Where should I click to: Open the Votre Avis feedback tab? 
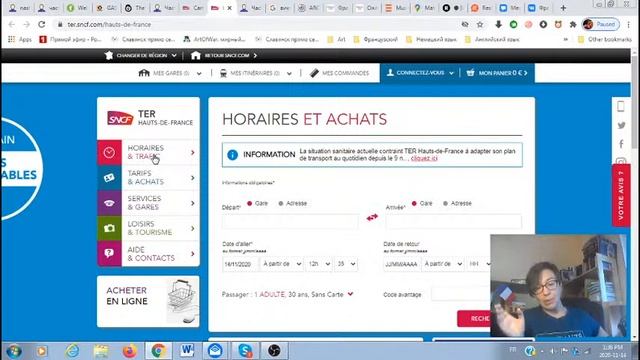pos(621,195)
